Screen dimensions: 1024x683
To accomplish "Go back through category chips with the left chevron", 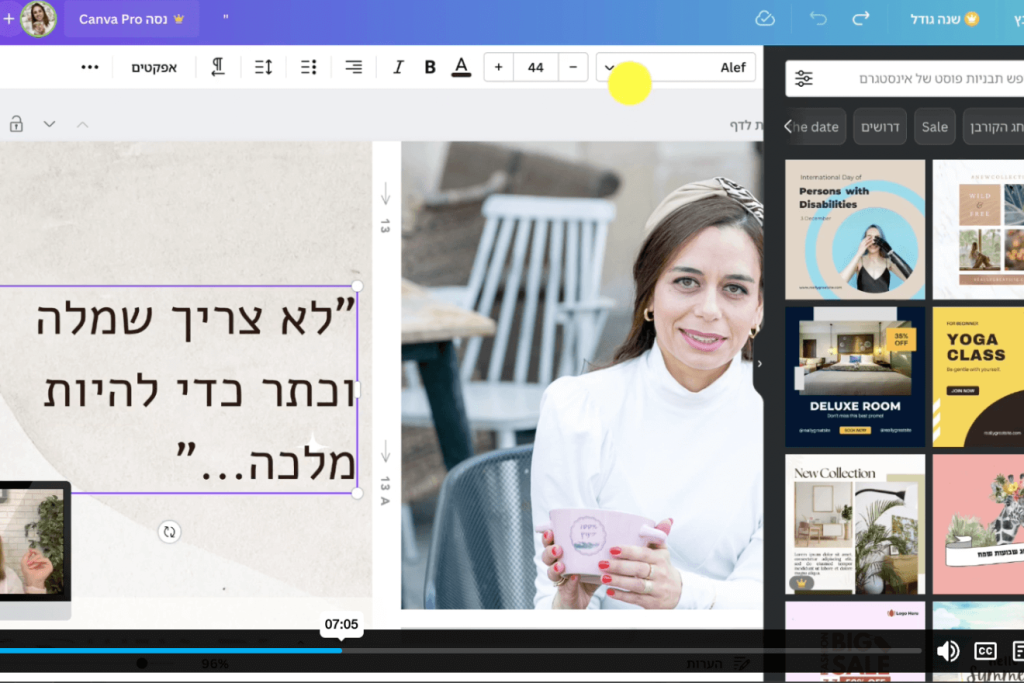I will click(788, 127).
